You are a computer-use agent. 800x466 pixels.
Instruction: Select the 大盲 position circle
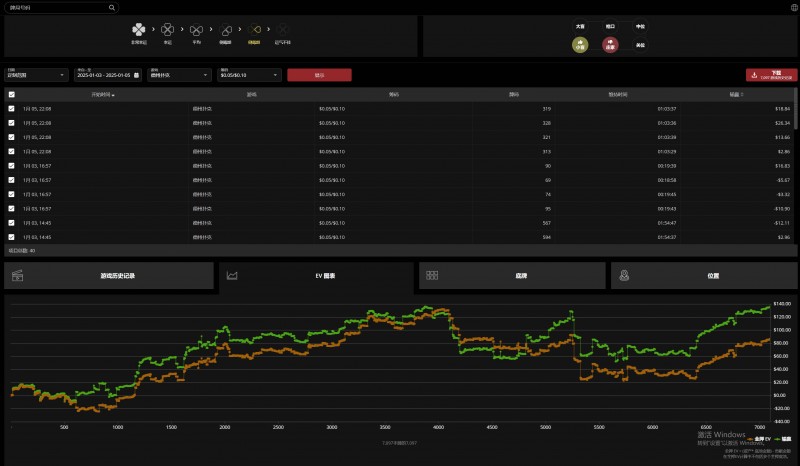(580, 28)
